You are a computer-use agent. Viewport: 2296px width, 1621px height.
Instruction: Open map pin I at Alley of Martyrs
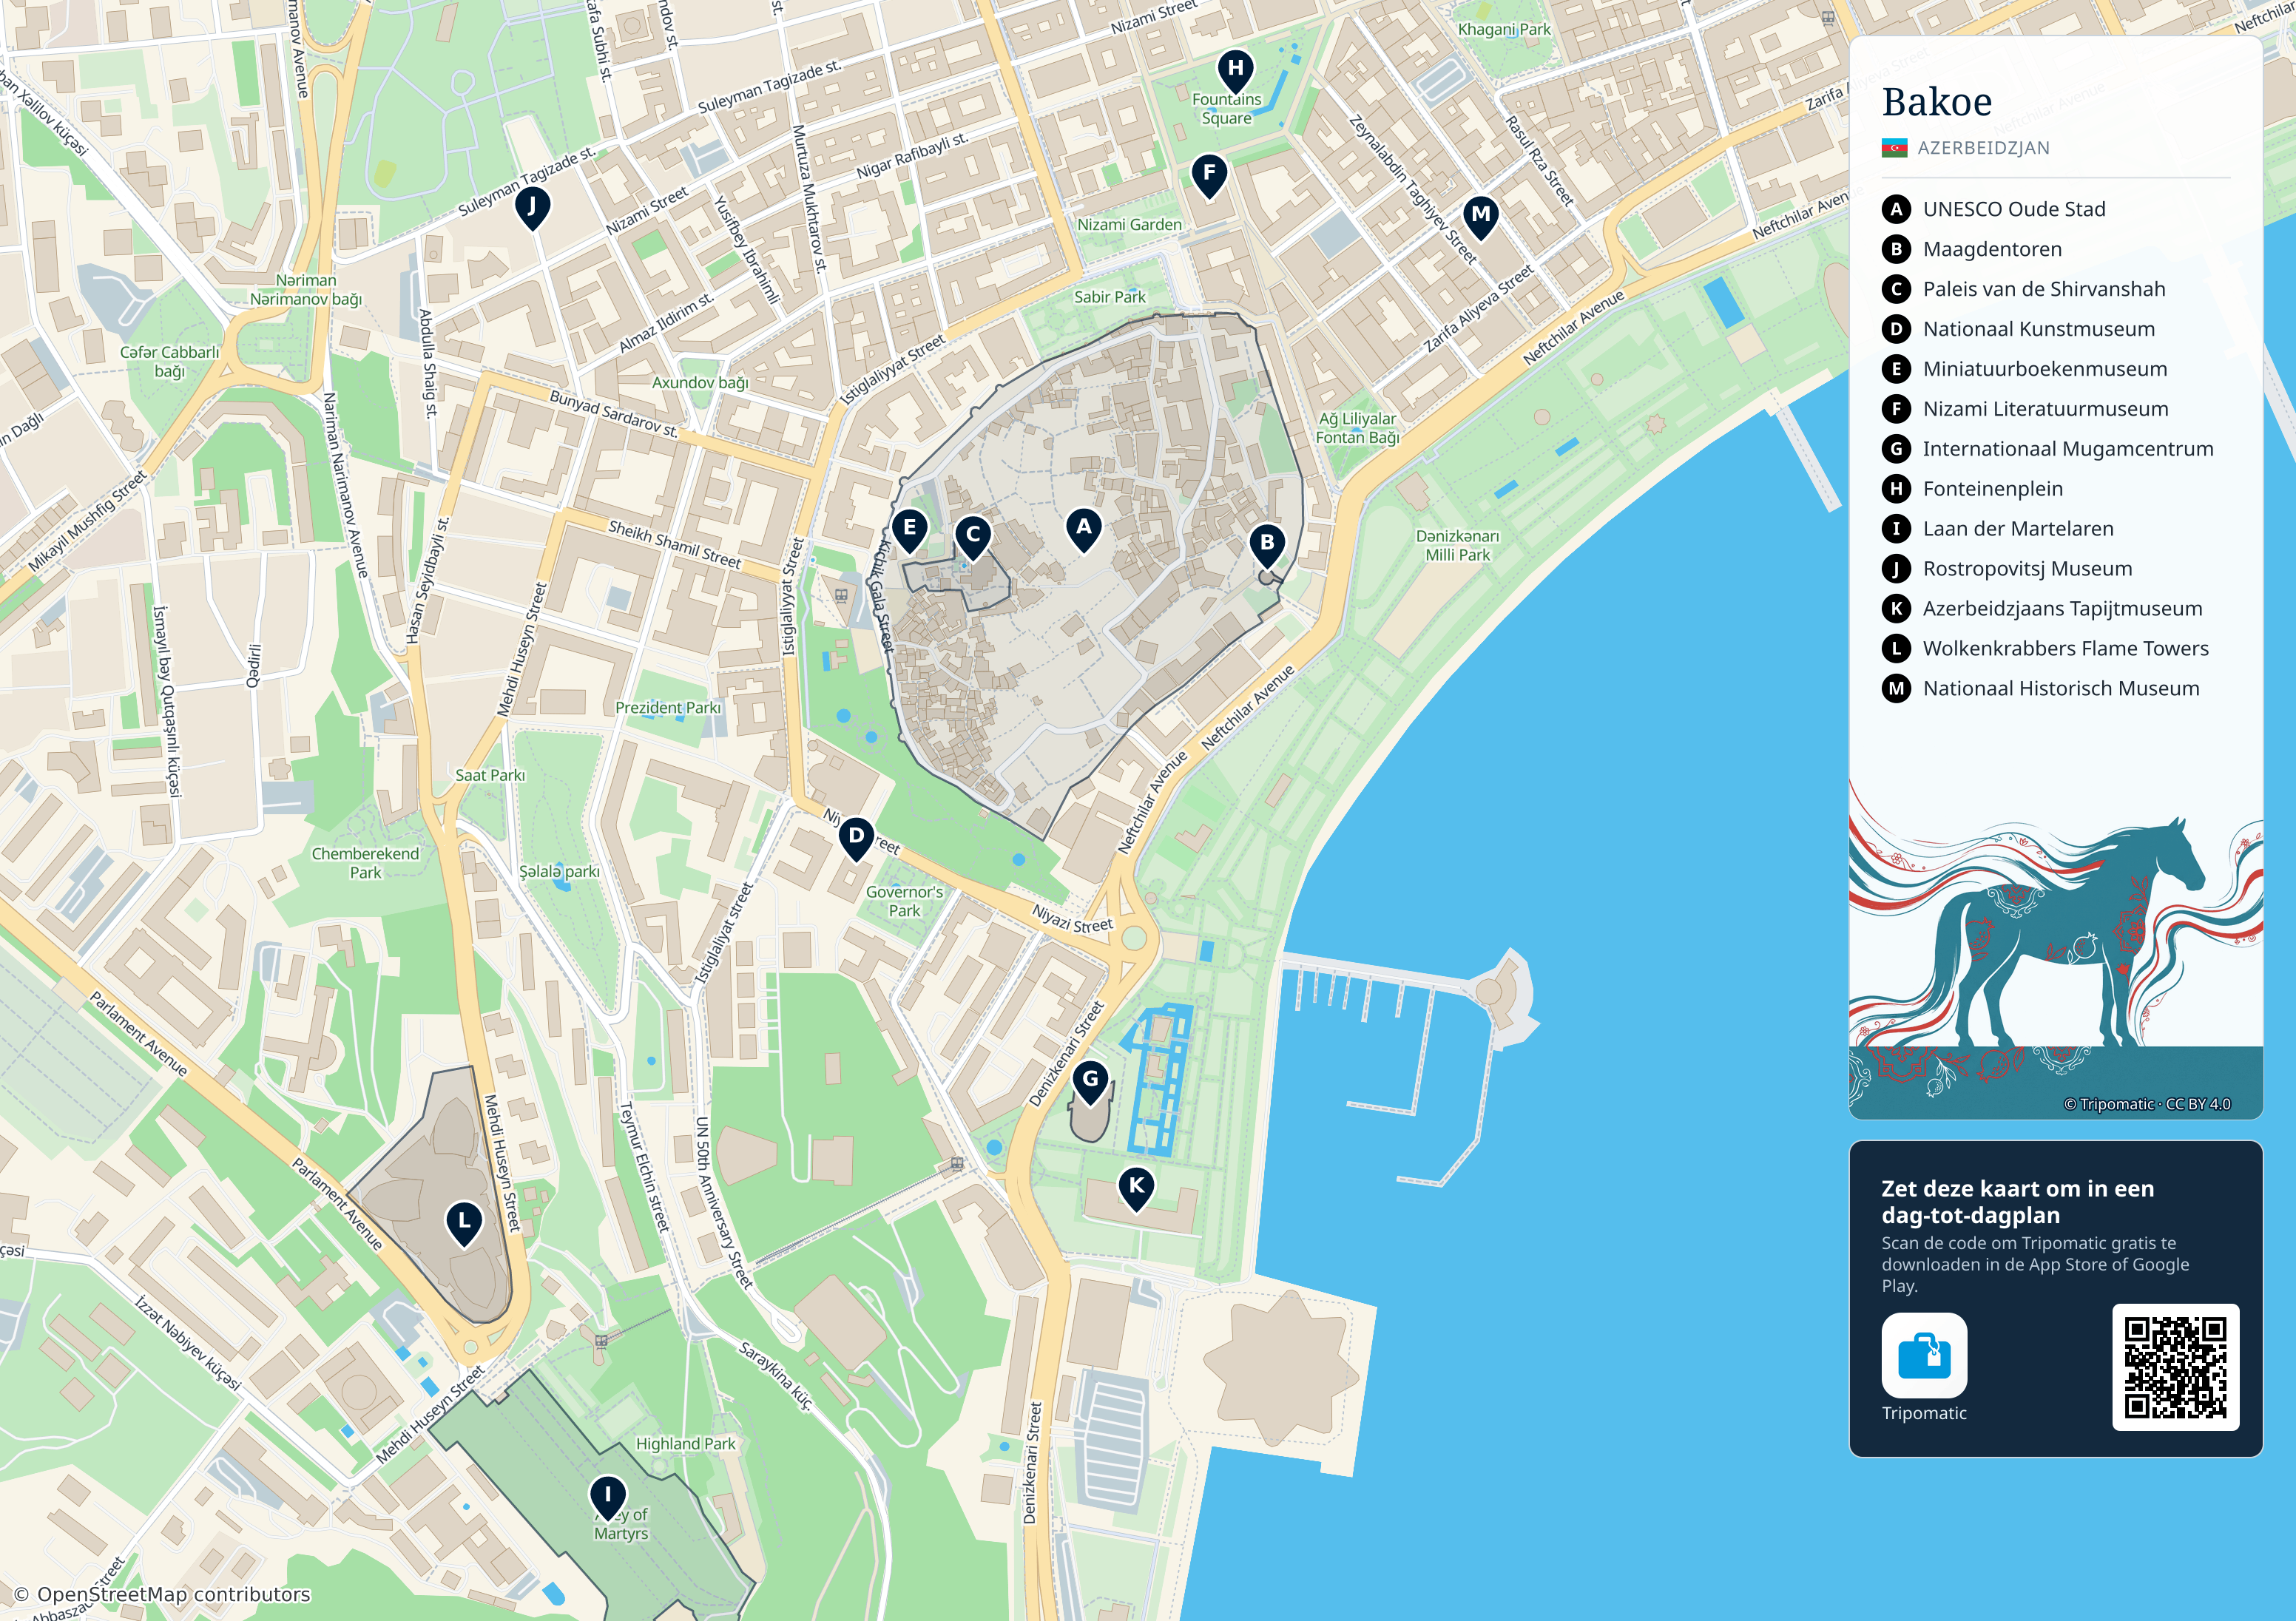tap(607, 1499)
